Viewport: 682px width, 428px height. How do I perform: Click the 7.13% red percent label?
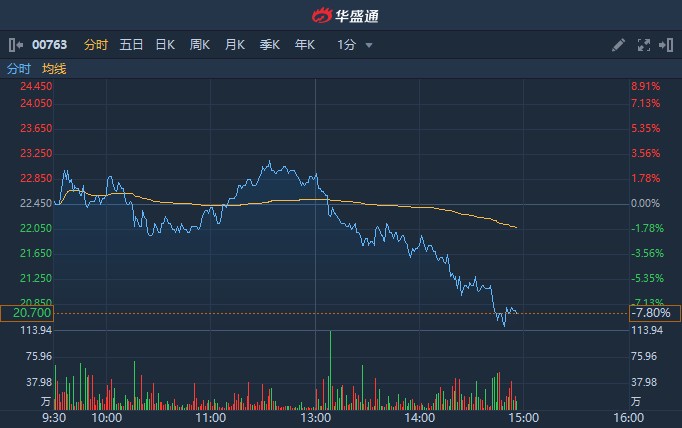point(645,104)
